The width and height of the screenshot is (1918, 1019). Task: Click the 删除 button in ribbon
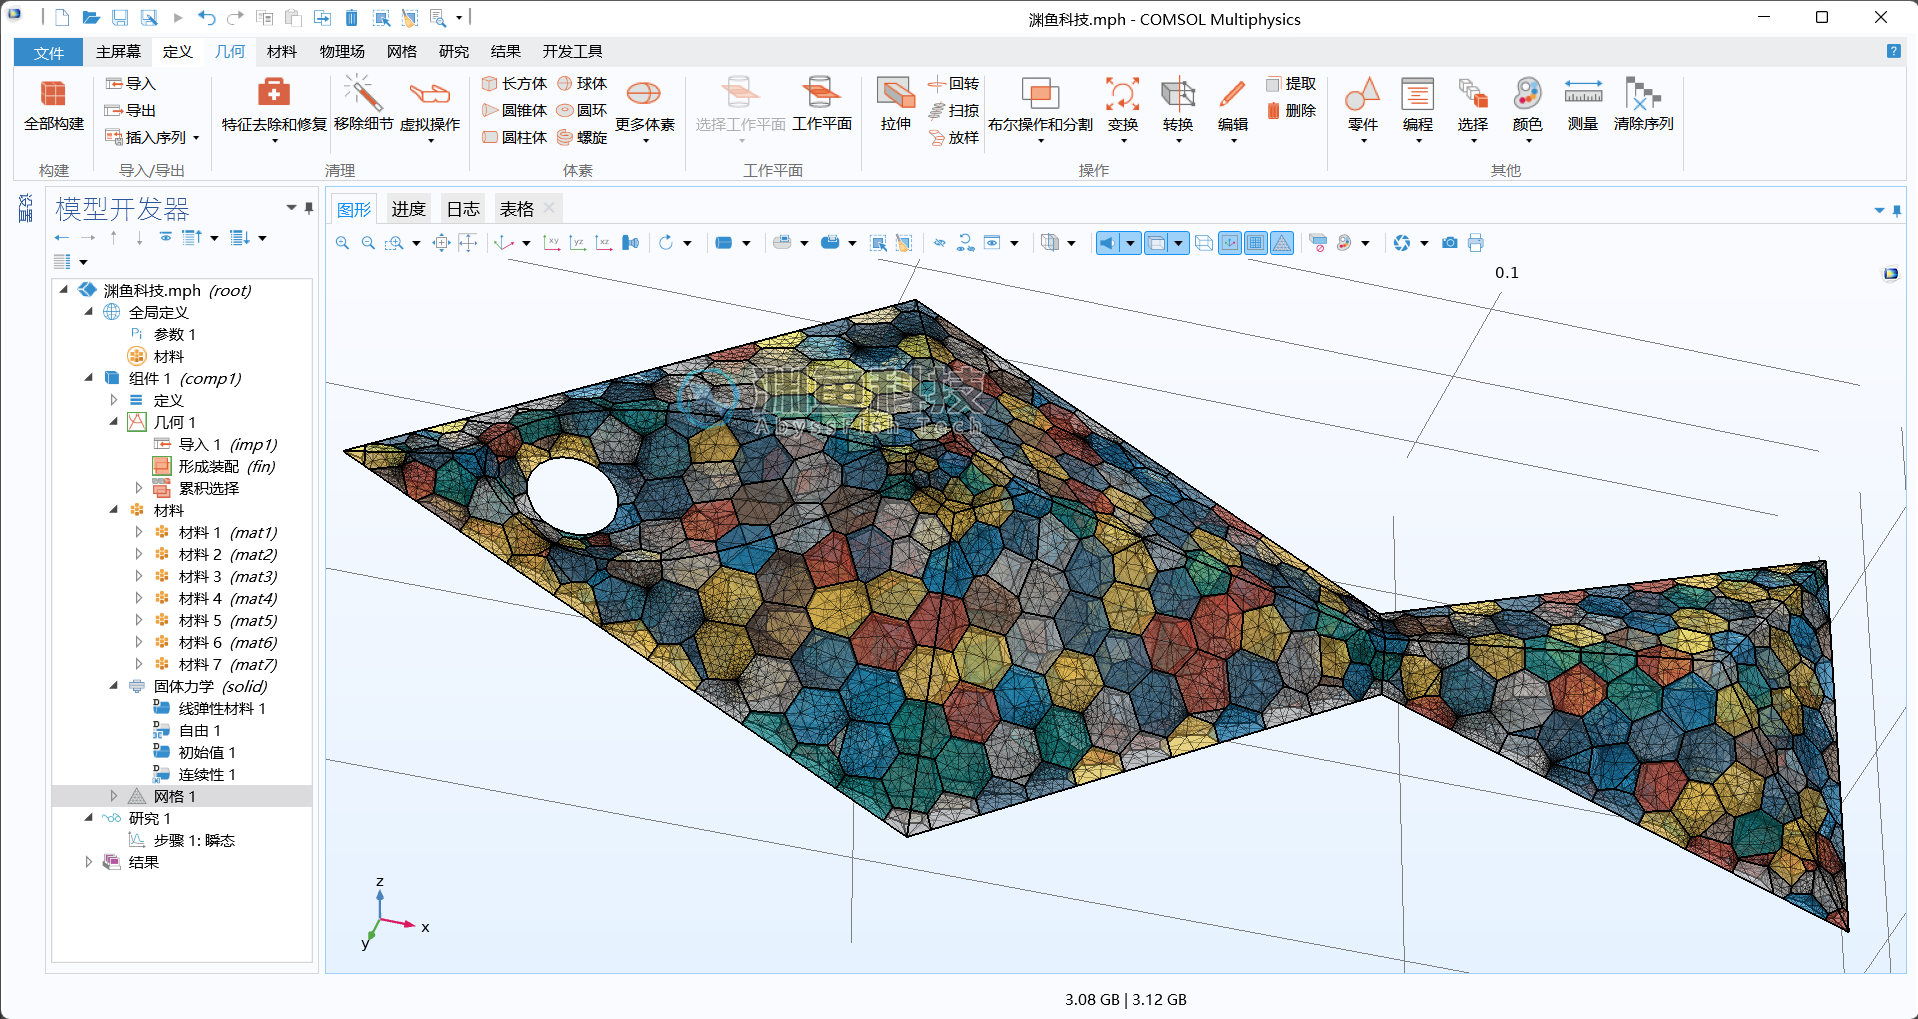tap(1291, 111)
